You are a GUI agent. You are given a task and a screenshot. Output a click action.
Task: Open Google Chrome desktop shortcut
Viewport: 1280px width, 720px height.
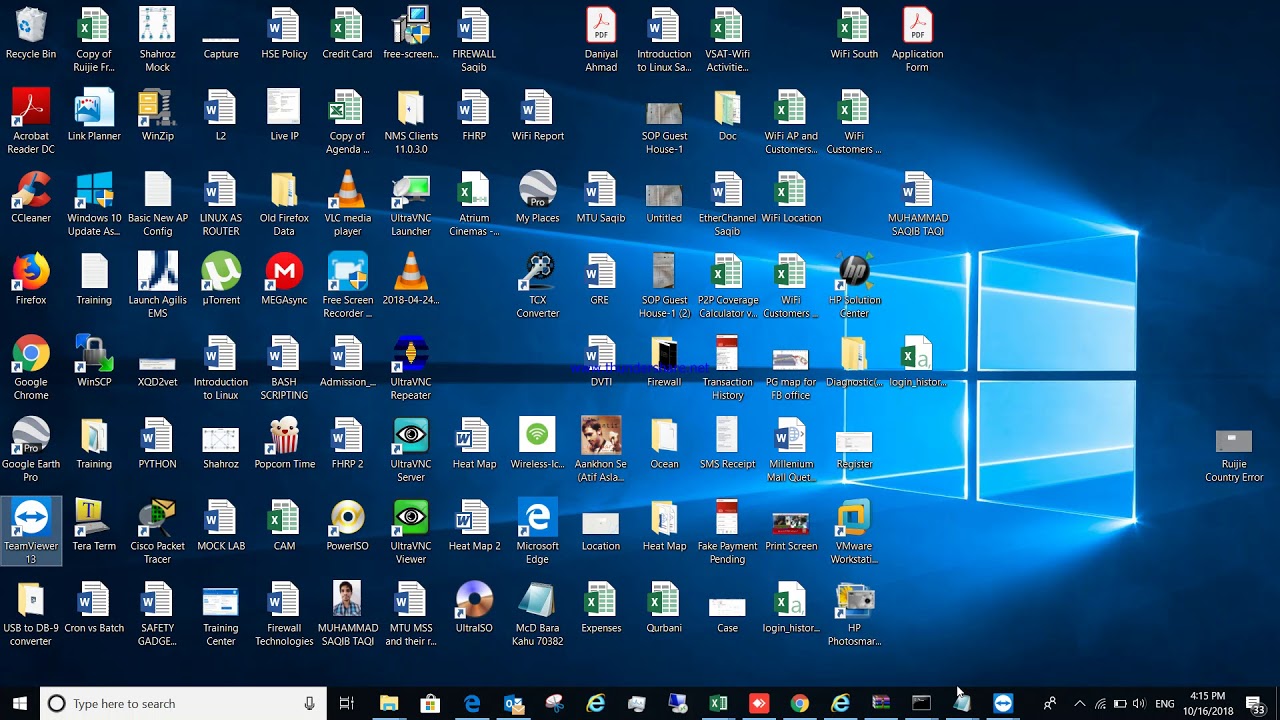(x=31, y=367)
